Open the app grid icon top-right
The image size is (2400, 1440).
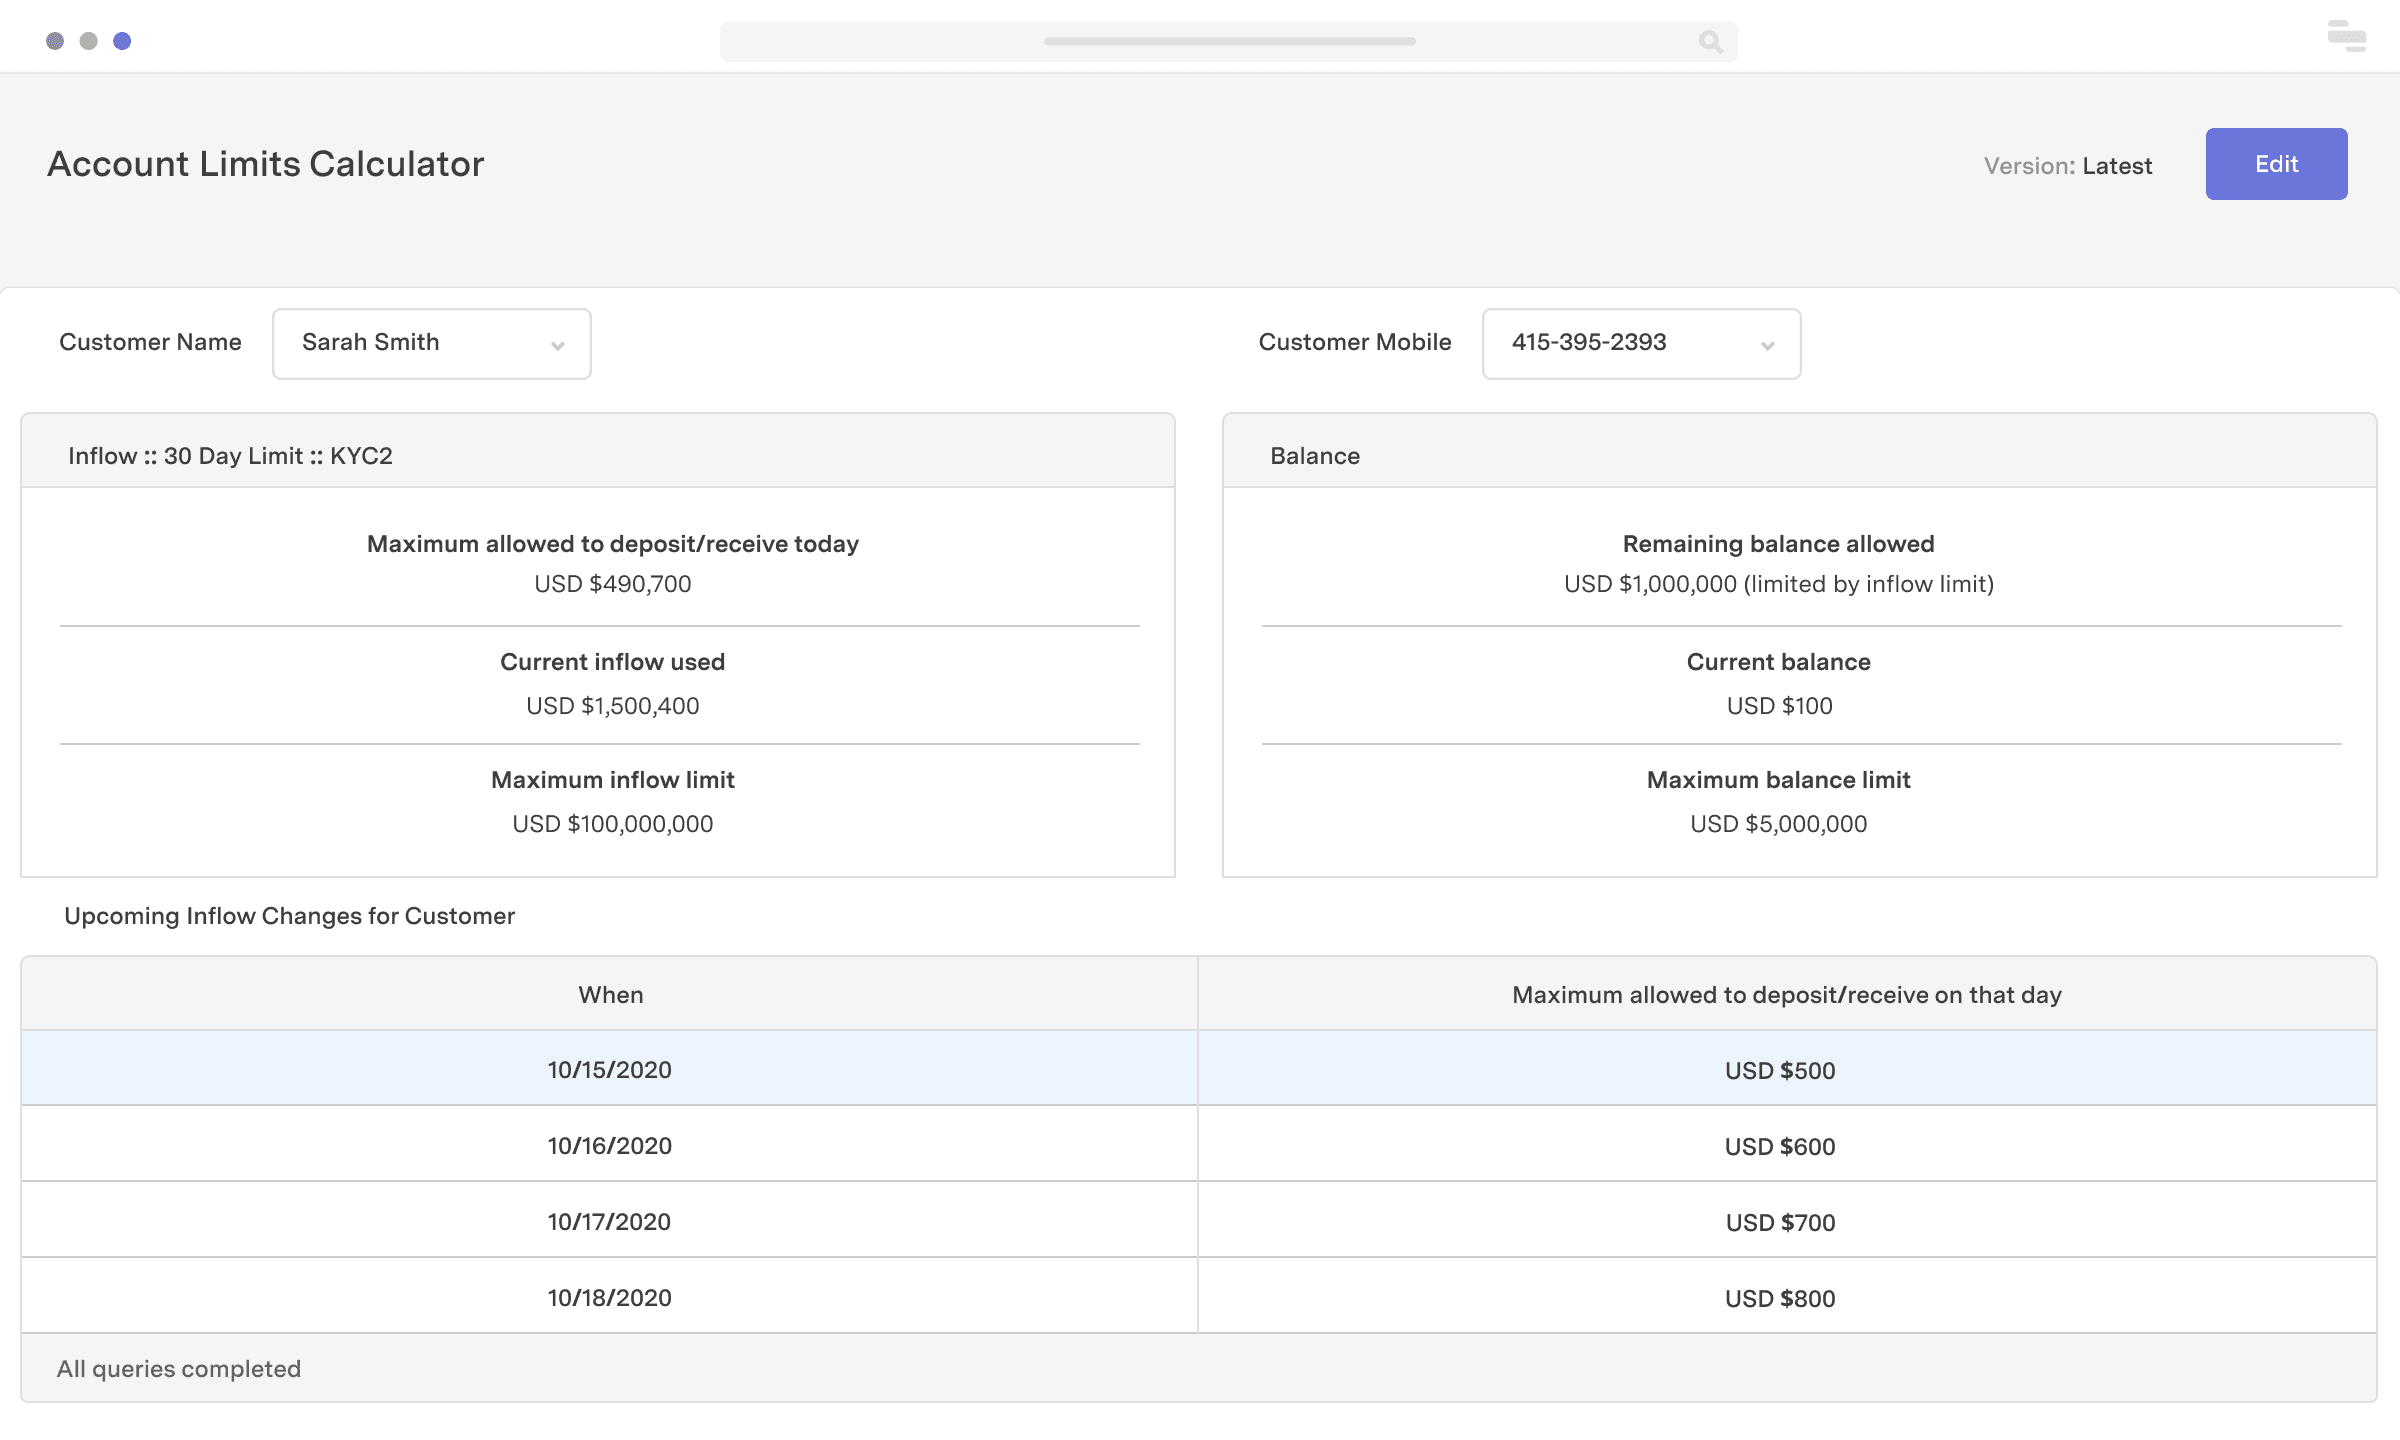[x=2345, y=36]
